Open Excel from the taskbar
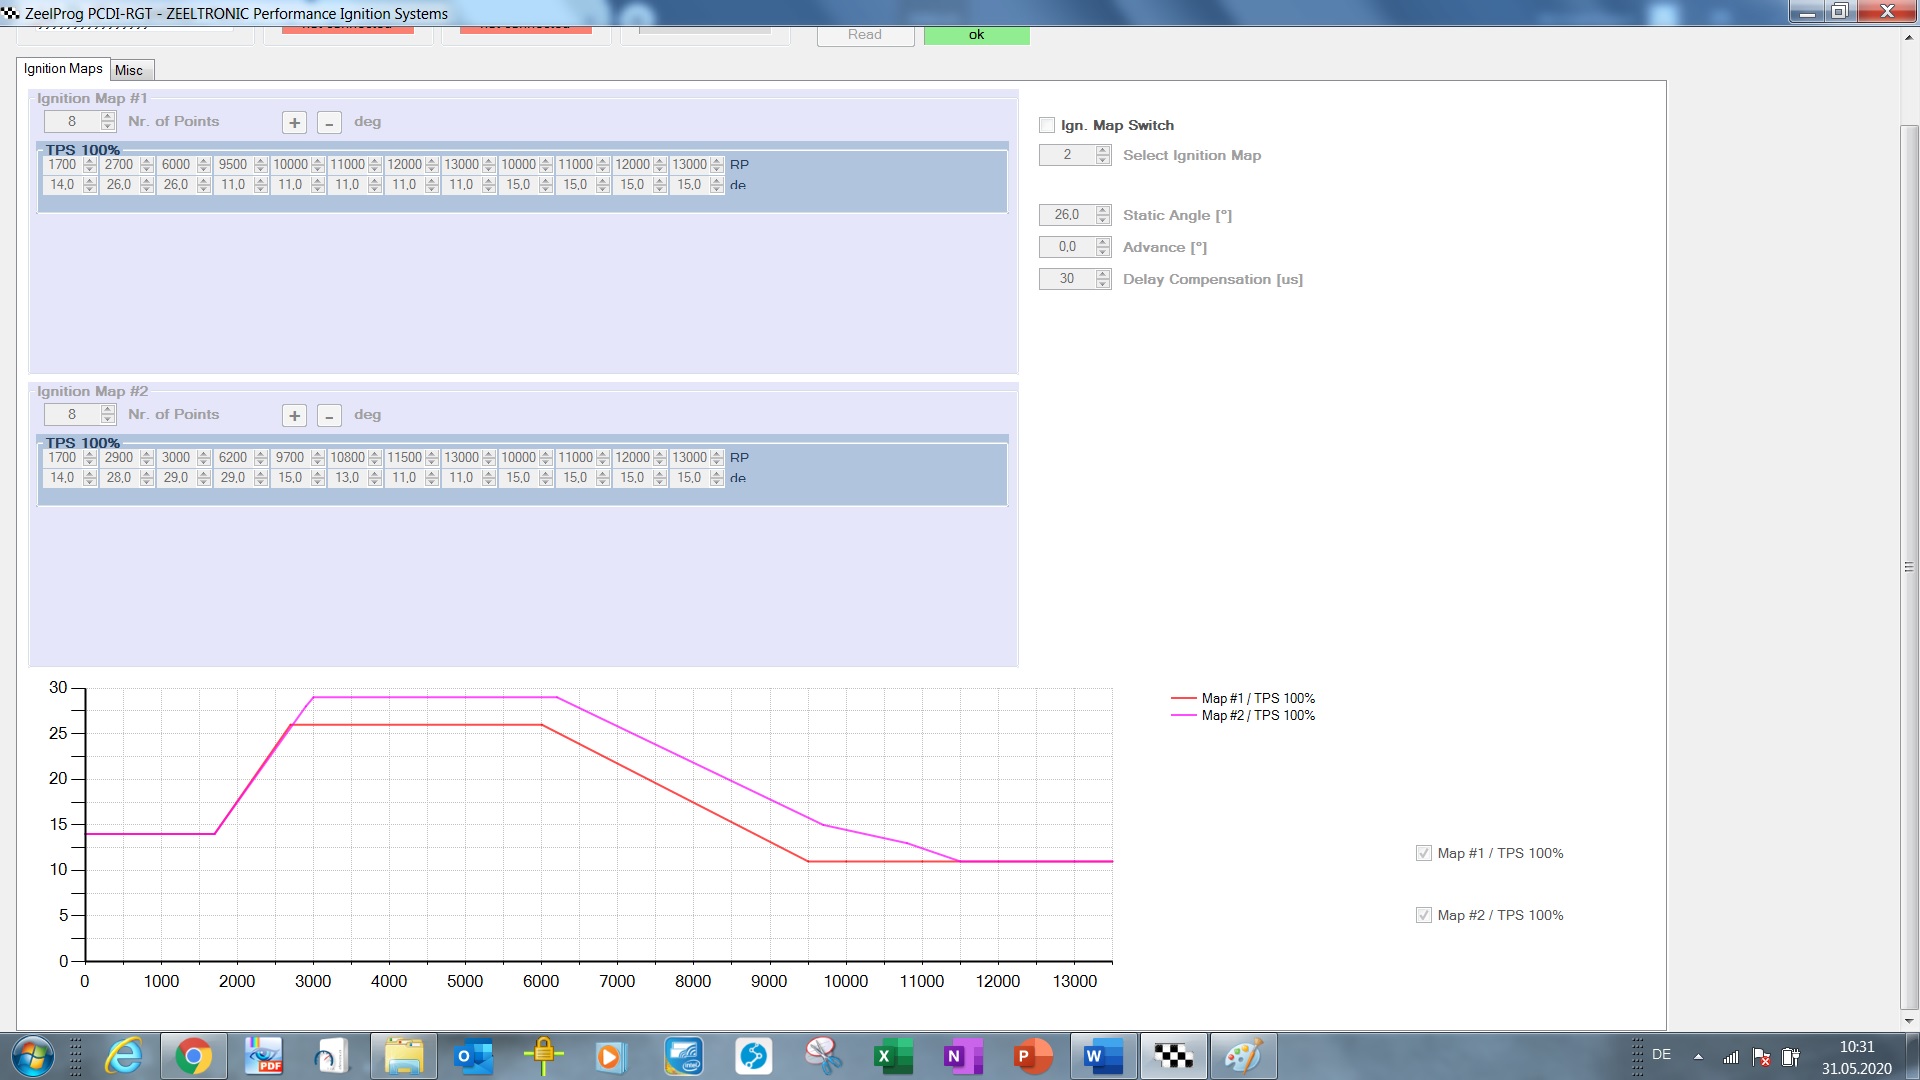This screenshot has height=1080, width=1920. (892, 1056)
